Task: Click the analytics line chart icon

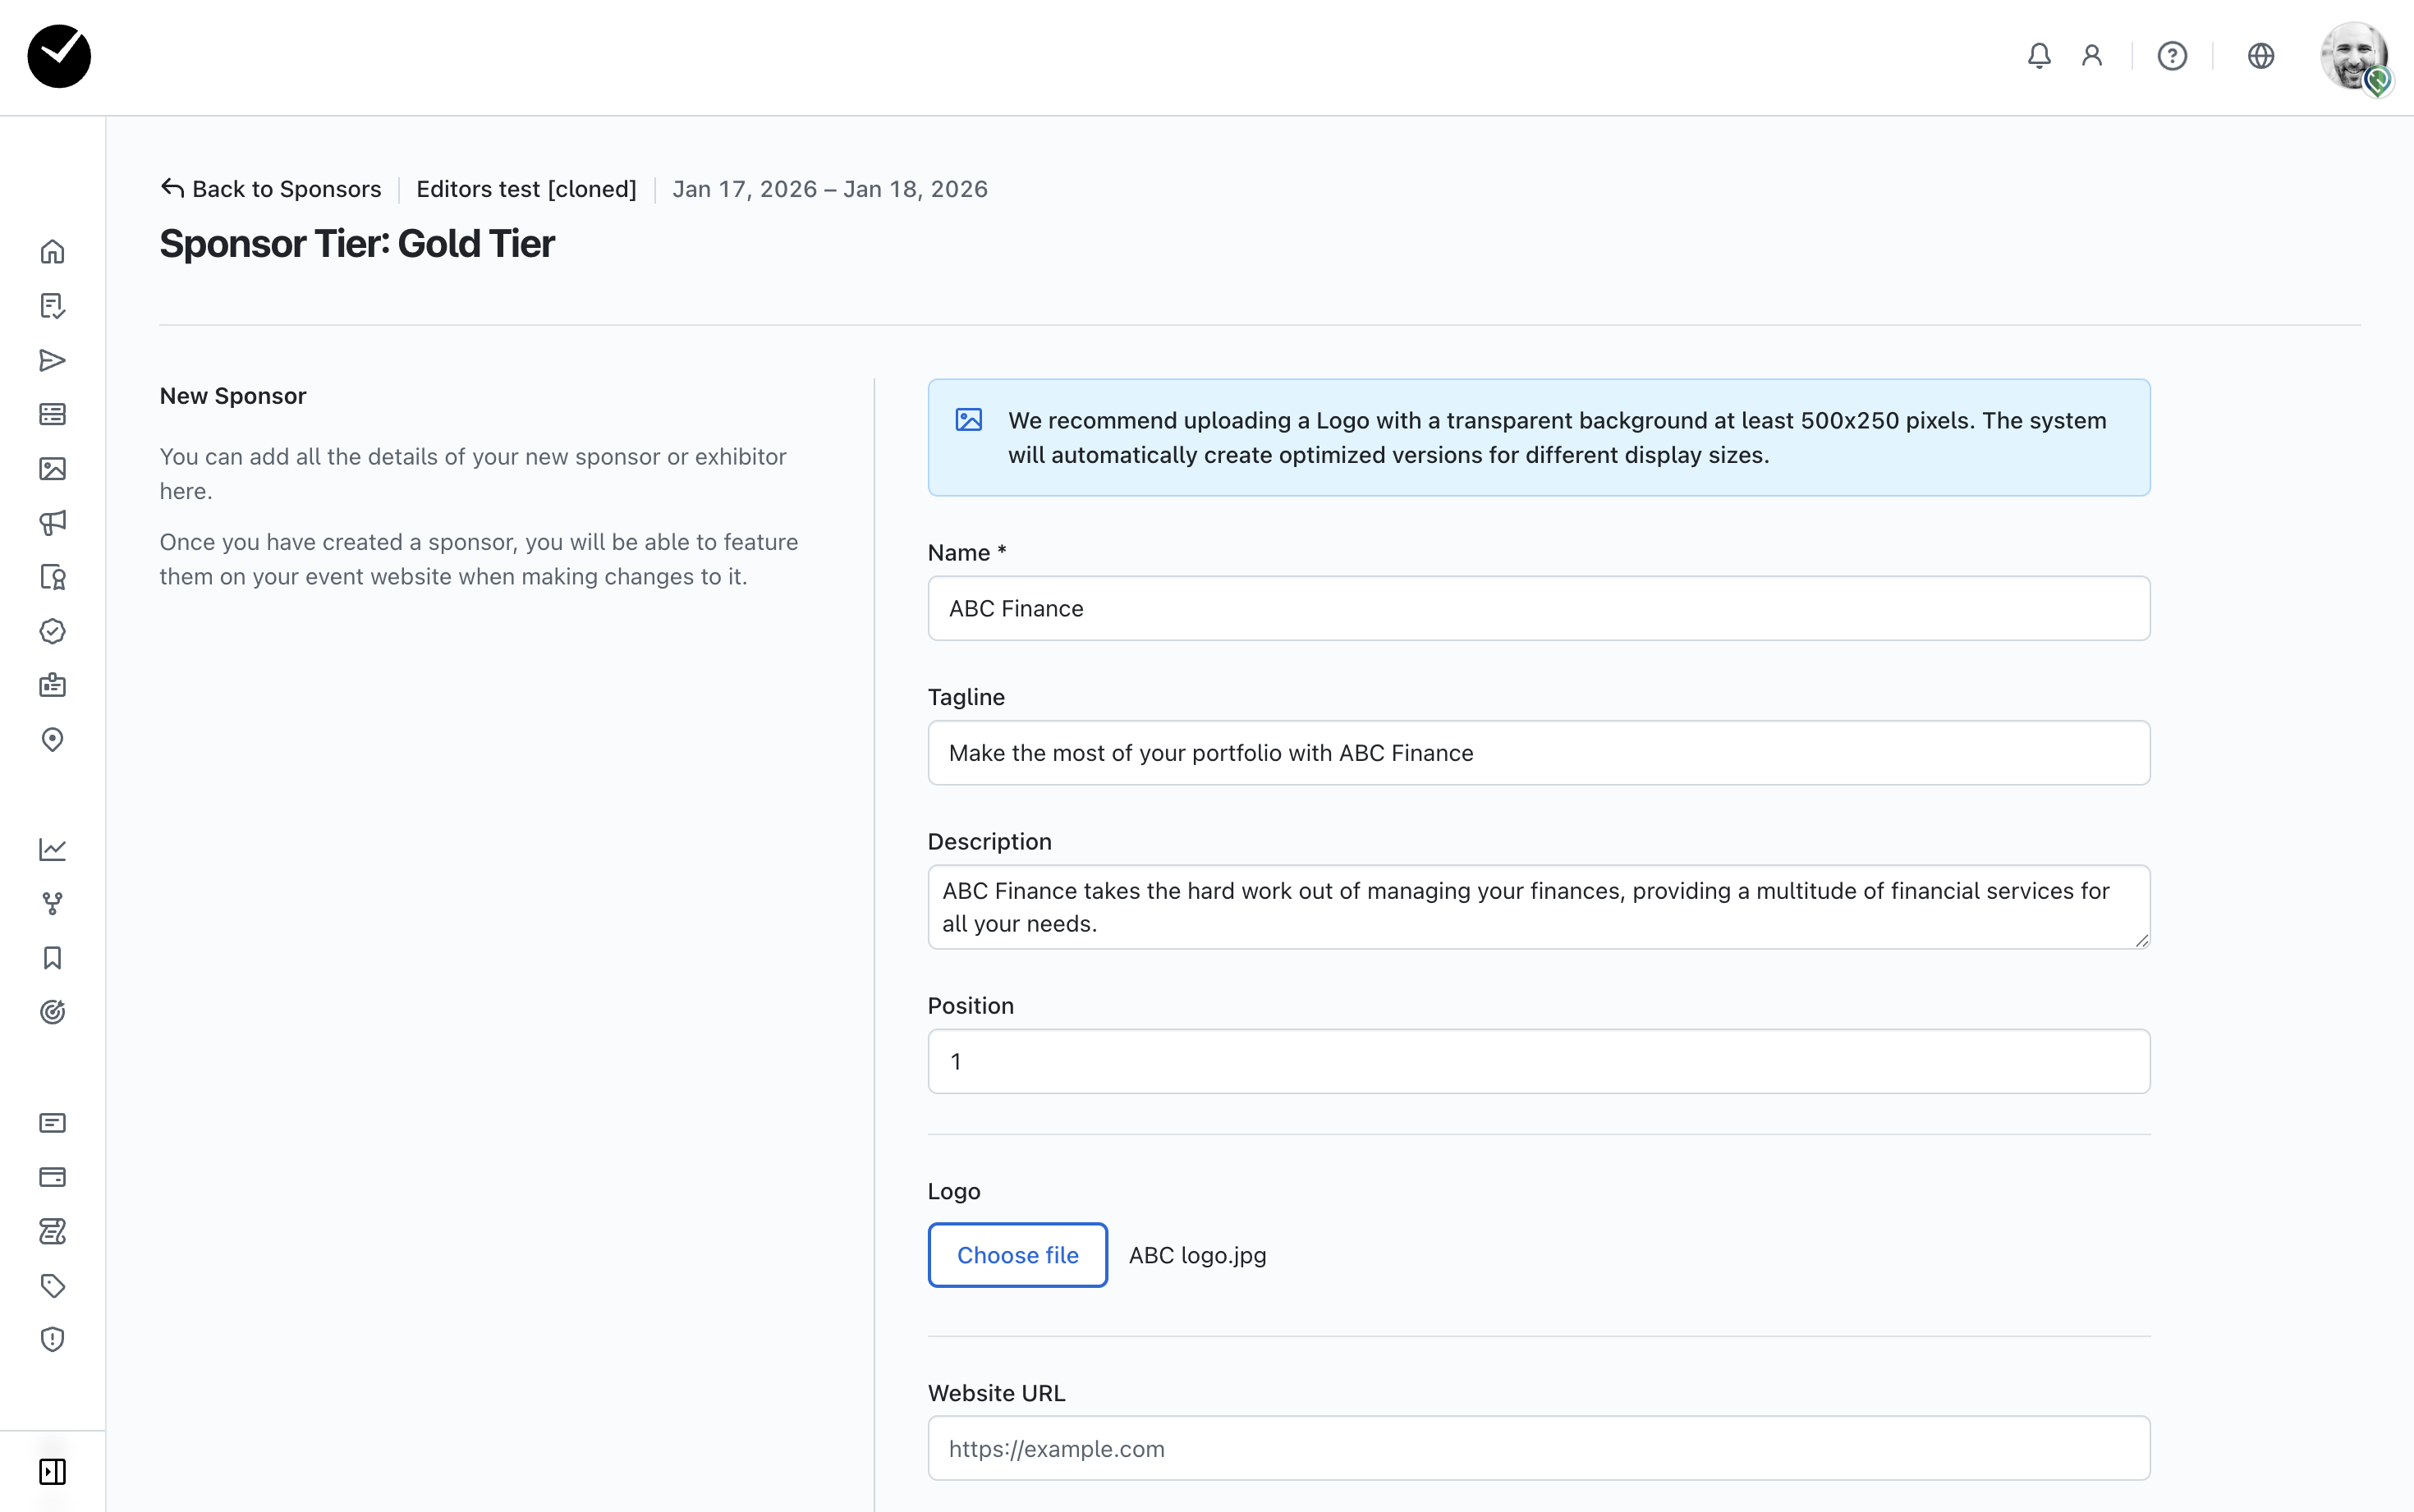Action: click(52, 849)
